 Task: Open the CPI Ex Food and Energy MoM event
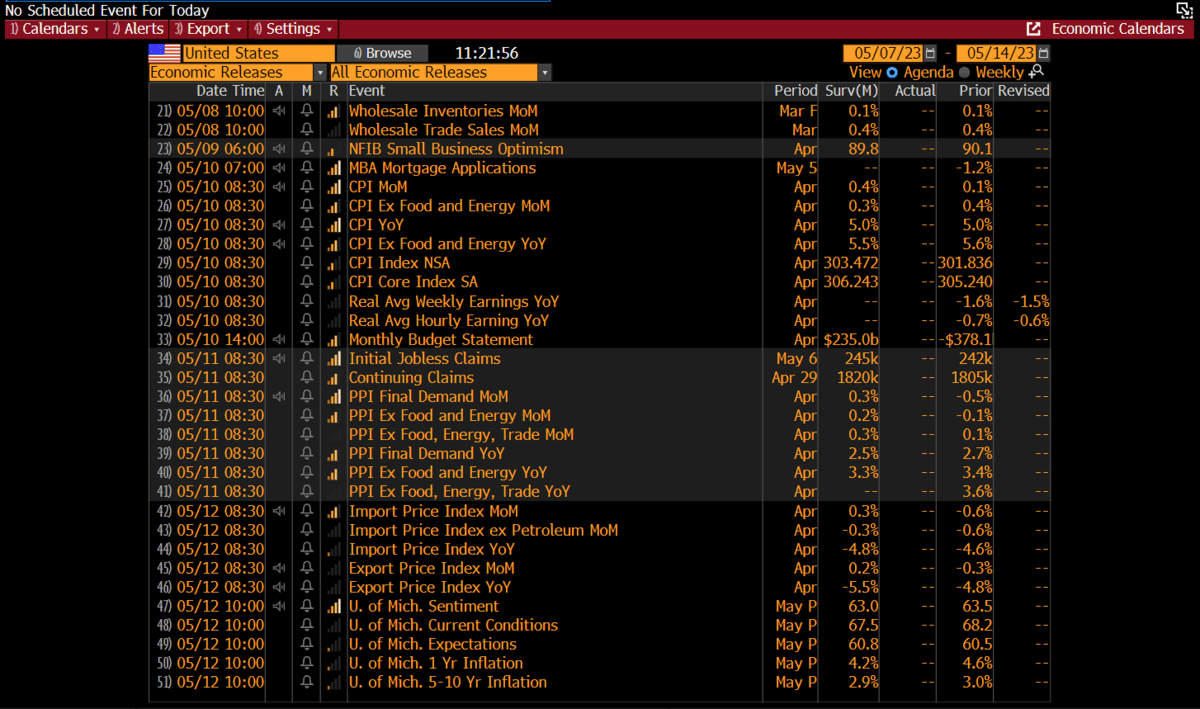(449, 206)
